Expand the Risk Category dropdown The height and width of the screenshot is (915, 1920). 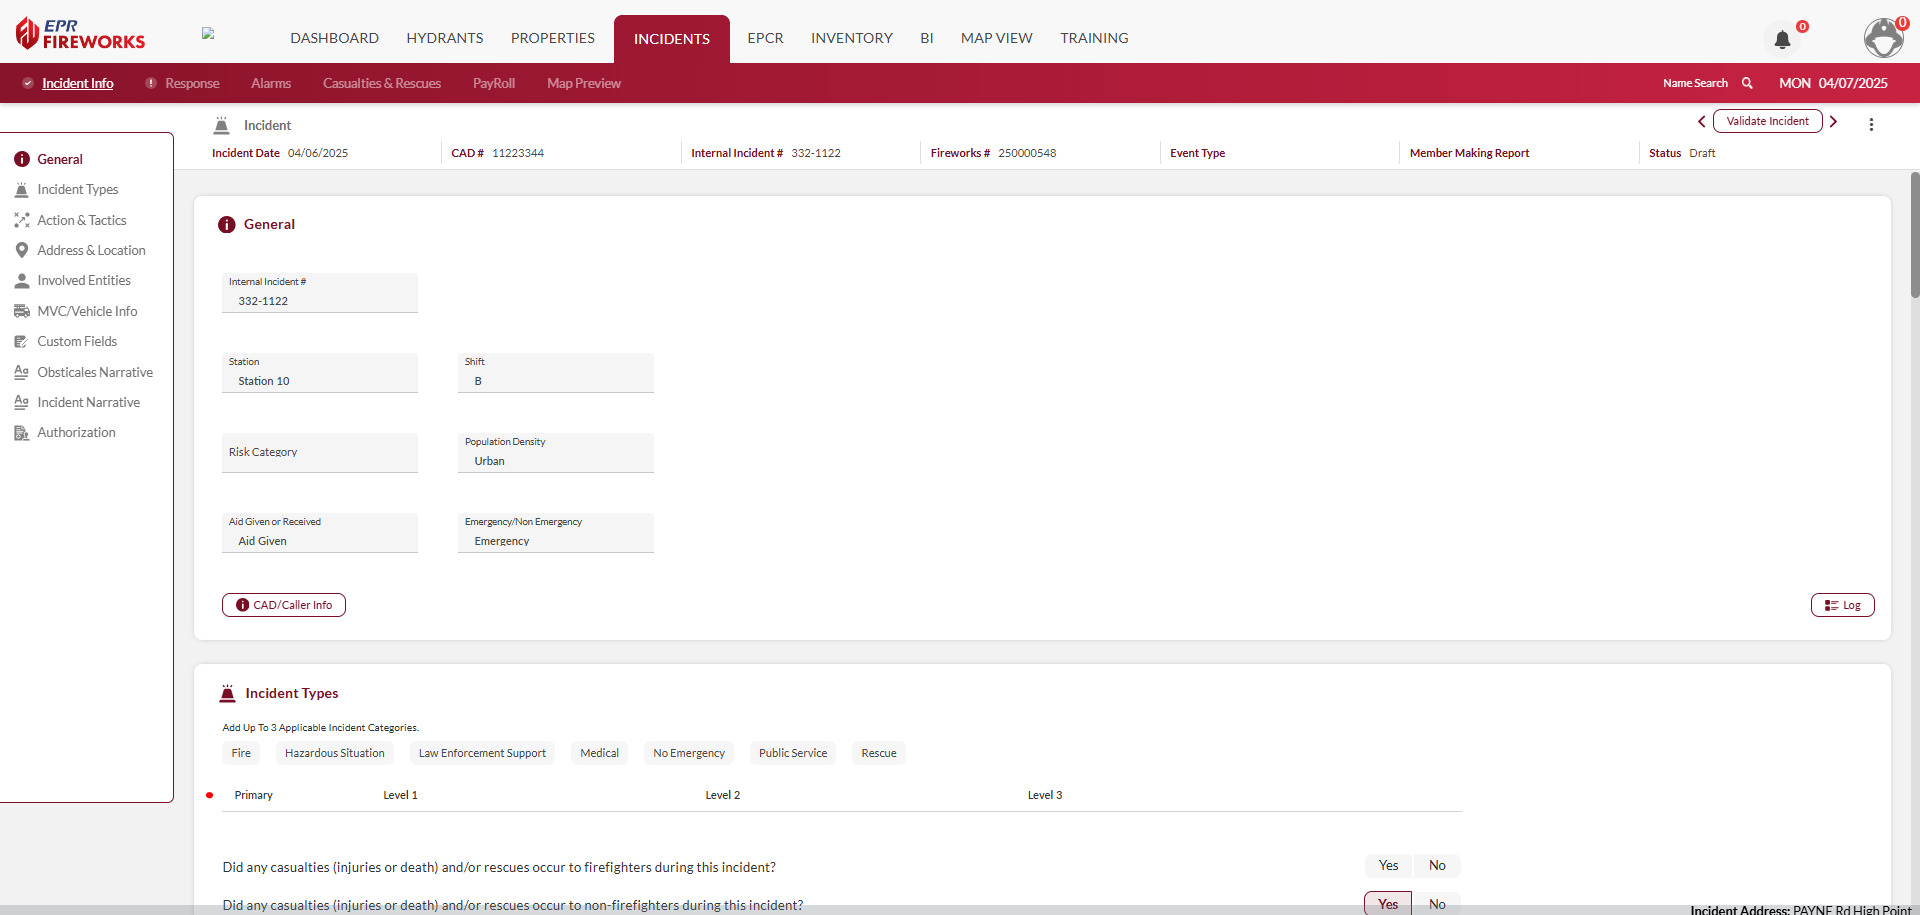[320, 453]
